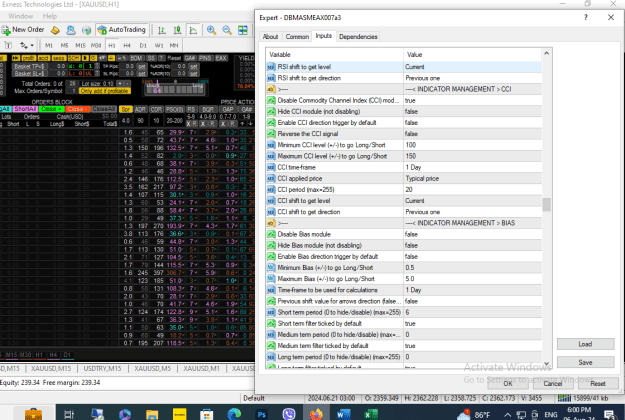
Task: Open the Window menu
Action: coord(20,16)
